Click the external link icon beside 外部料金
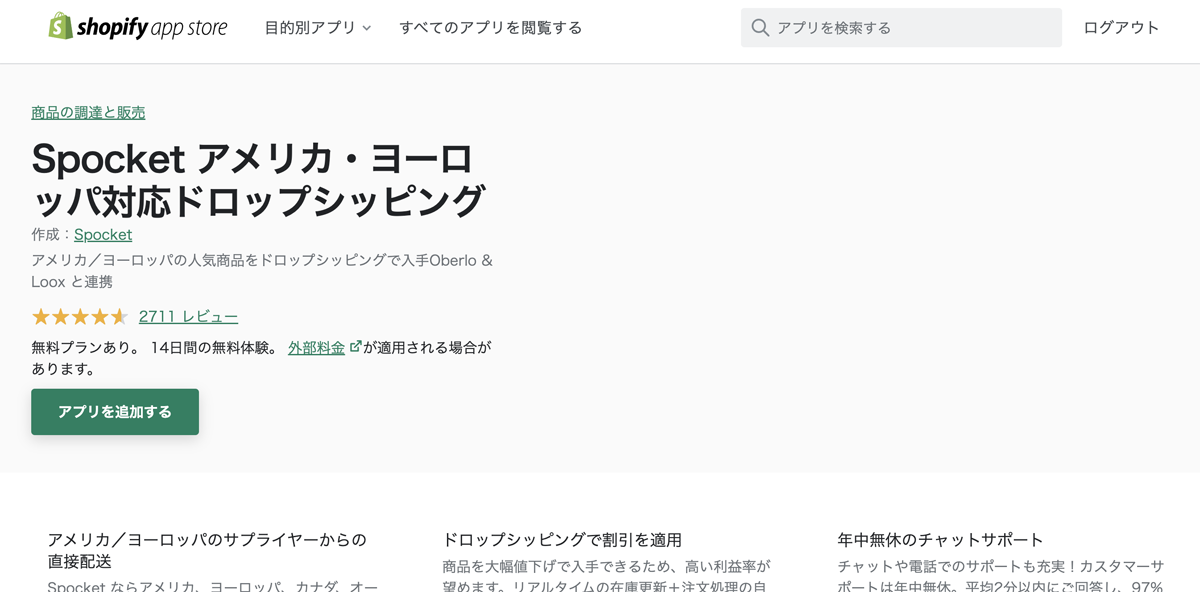Screen dimensions: 1200x592 click(355, 347)
